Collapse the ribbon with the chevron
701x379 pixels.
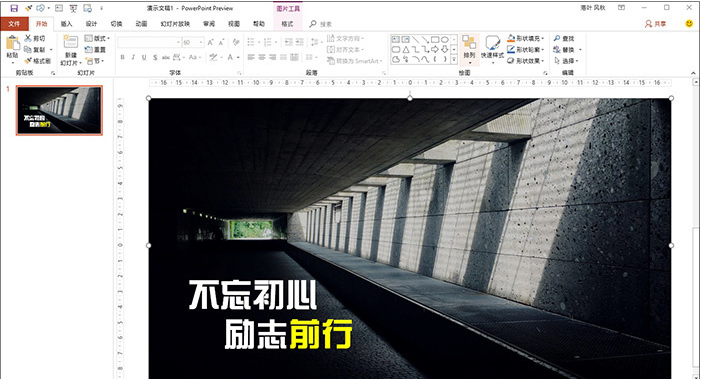[693, 73]
